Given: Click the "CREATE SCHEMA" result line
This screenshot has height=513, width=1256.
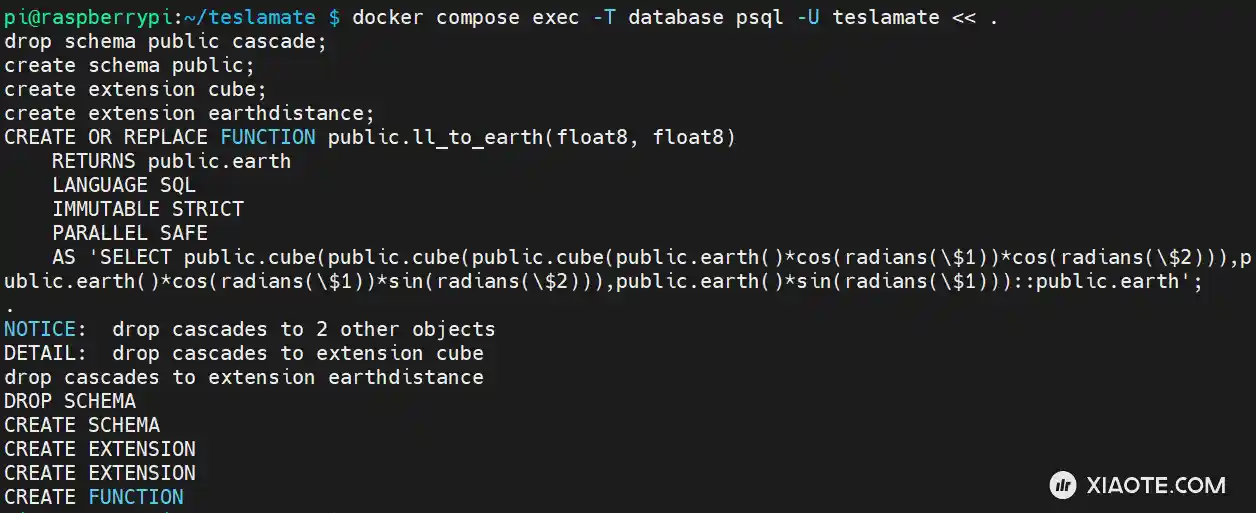Looking at the screenshot, I should click(x=82, y=425).
